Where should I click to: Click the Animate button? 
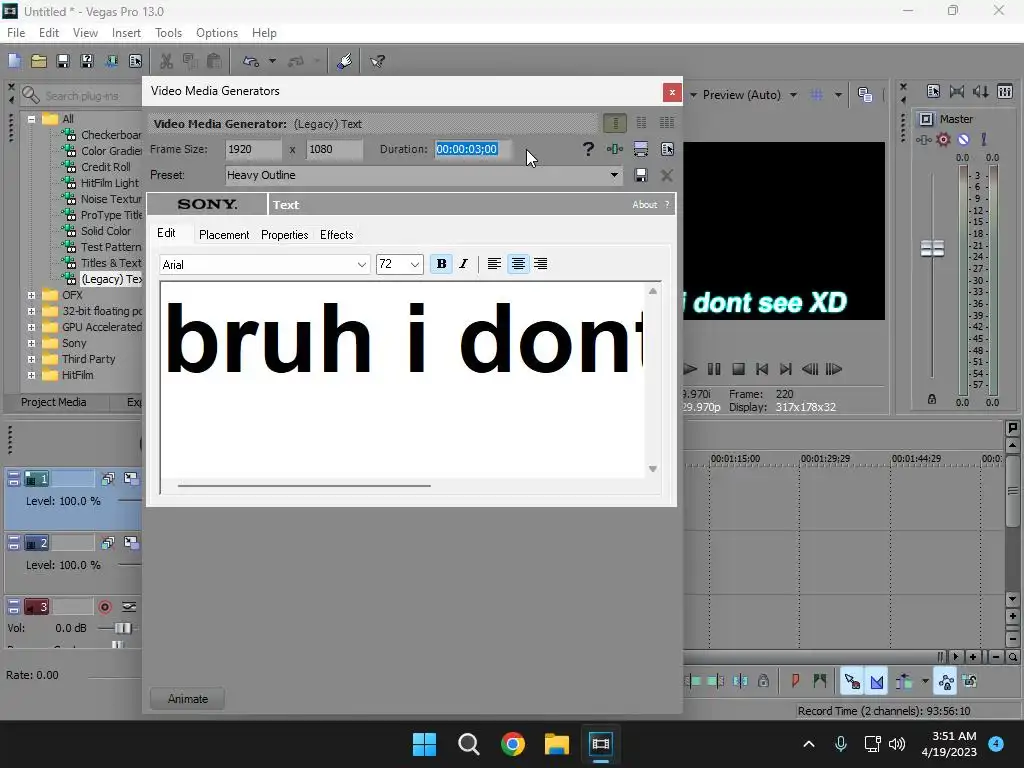pos(187,699)
